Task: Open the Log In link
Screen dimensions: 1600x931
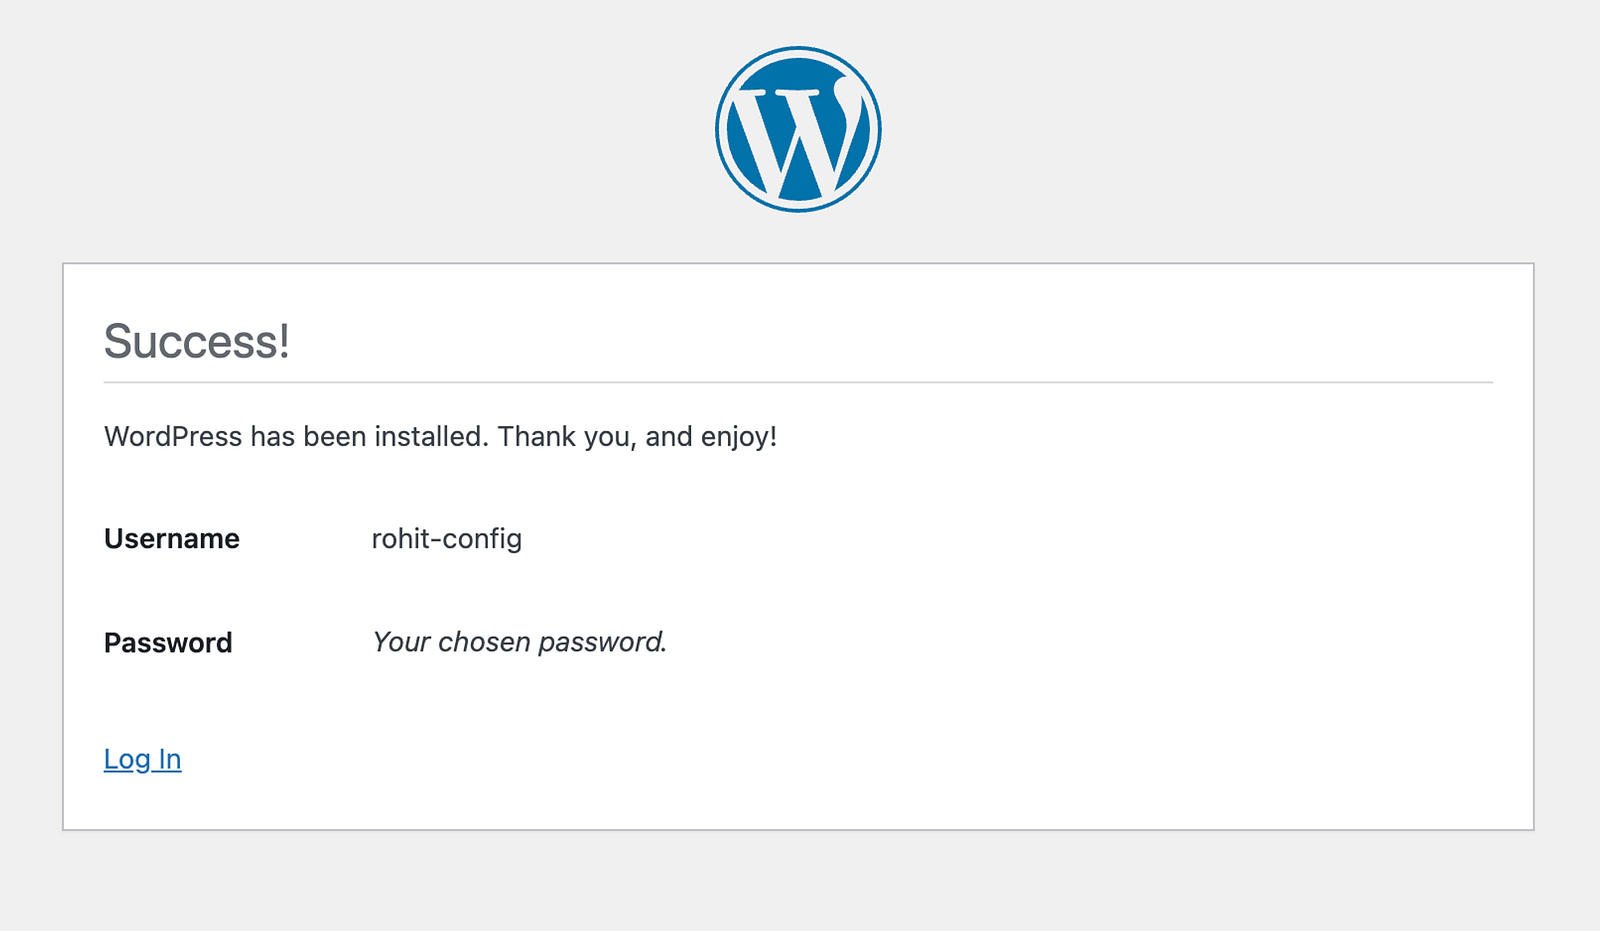Action: 143,759
